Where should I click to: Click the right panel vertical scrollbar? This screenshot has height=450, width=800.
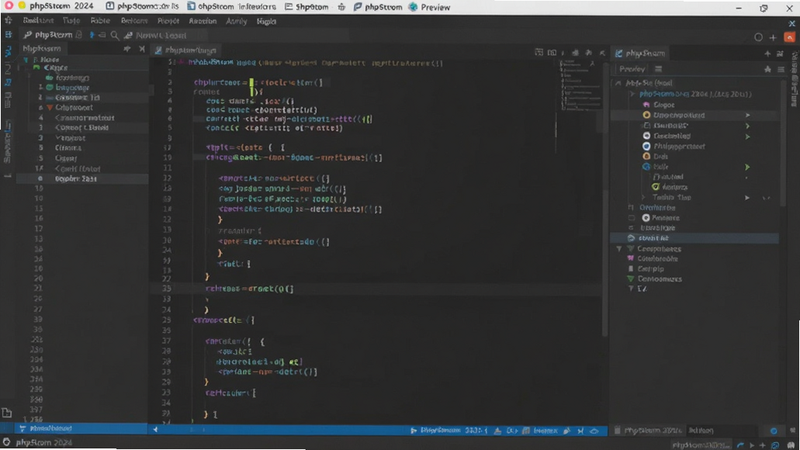(783, 143)
